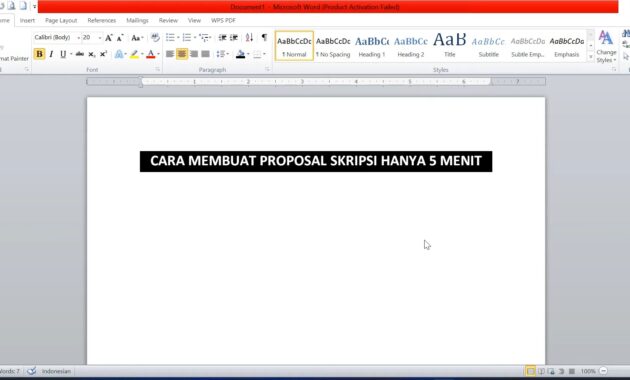Expand the Borders dropdown arrow

point(264,54)
